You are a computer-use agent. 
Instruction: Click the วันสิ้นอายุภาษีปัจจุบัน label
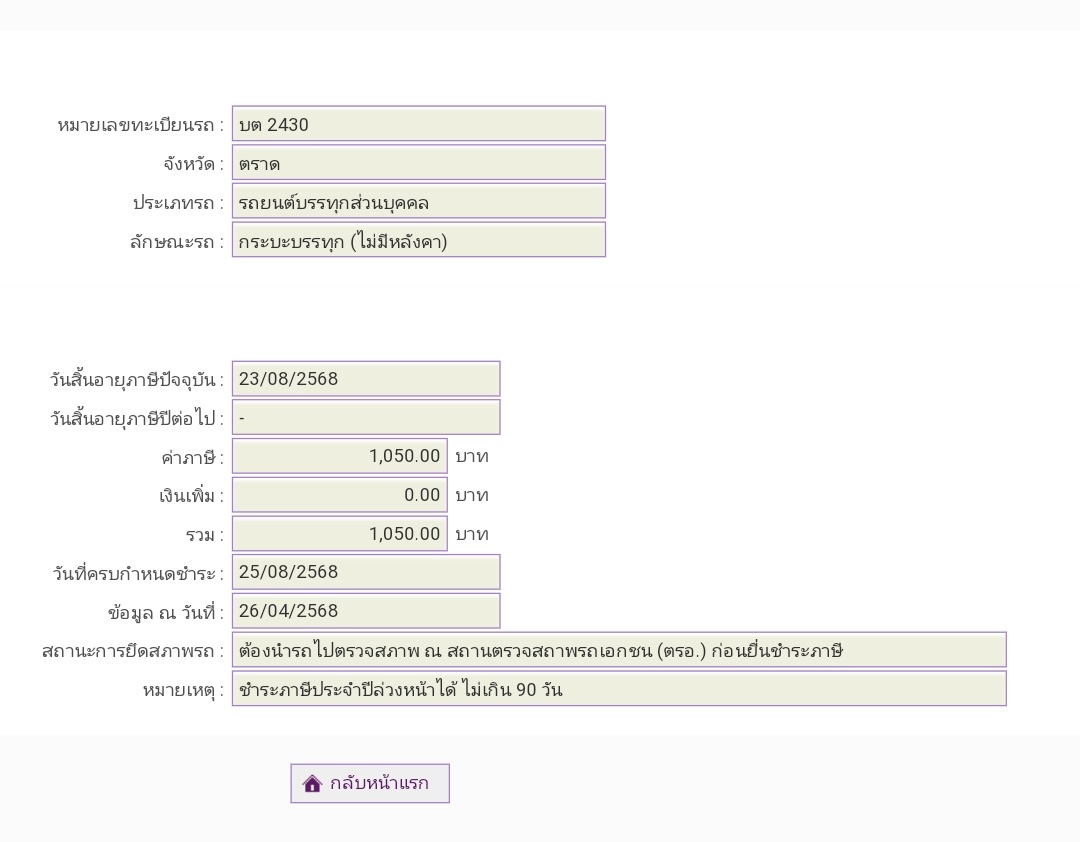point(136,380)
